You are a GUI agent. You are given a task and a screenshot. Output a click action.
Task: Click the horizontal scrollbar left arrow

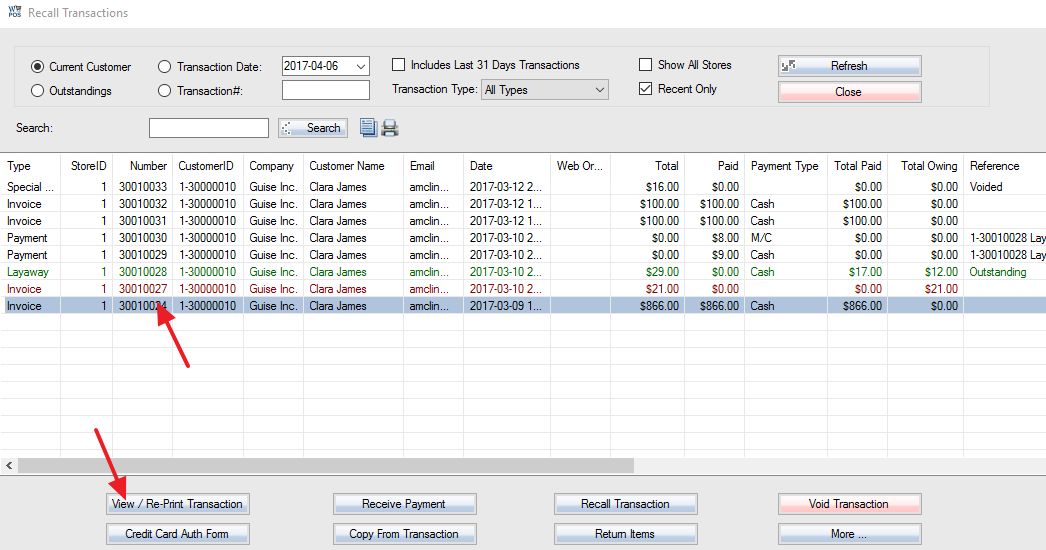point(9,465)
